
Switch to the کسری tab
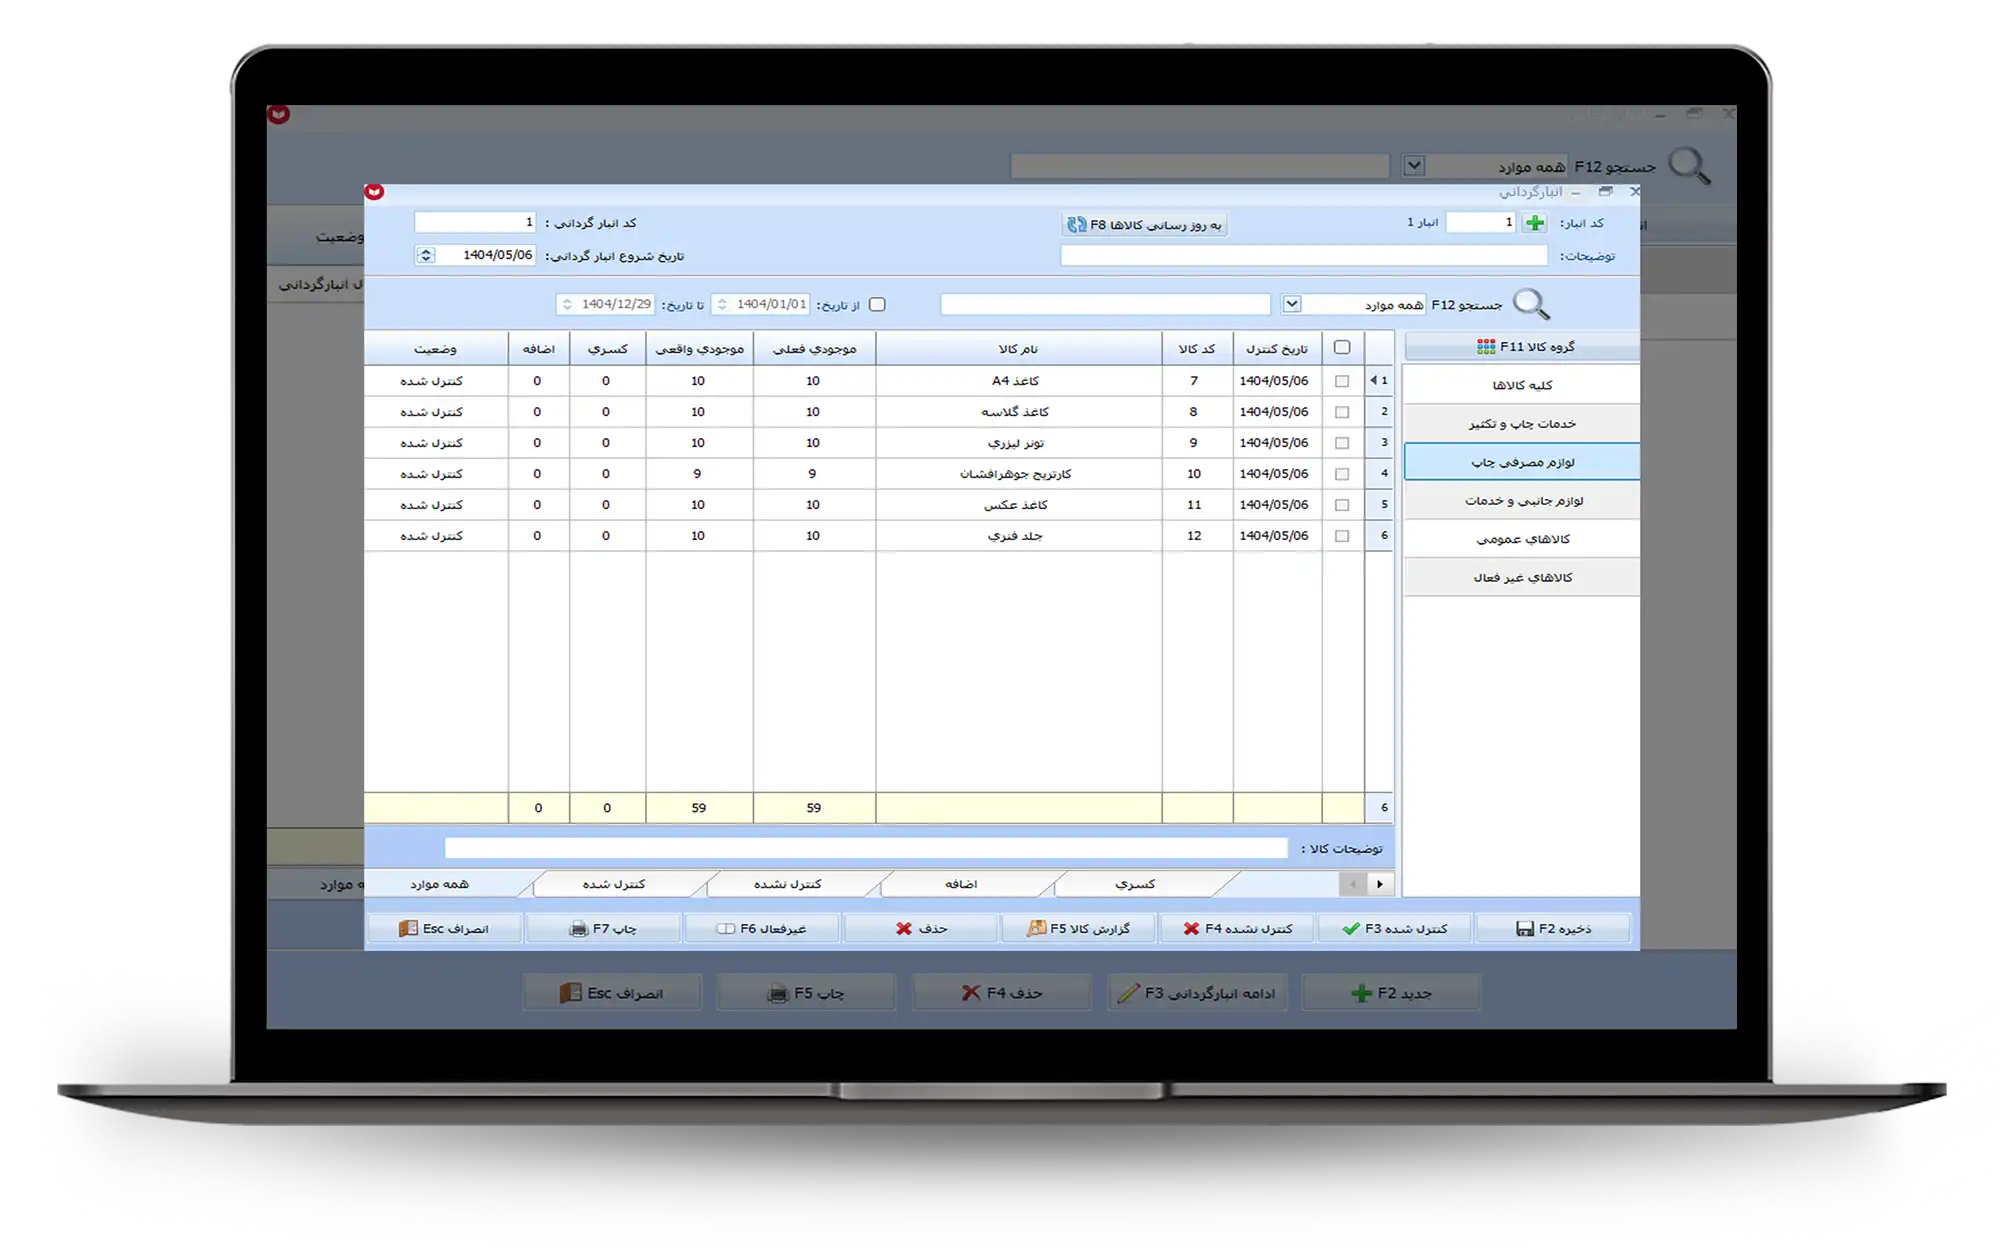point(1135,884)
